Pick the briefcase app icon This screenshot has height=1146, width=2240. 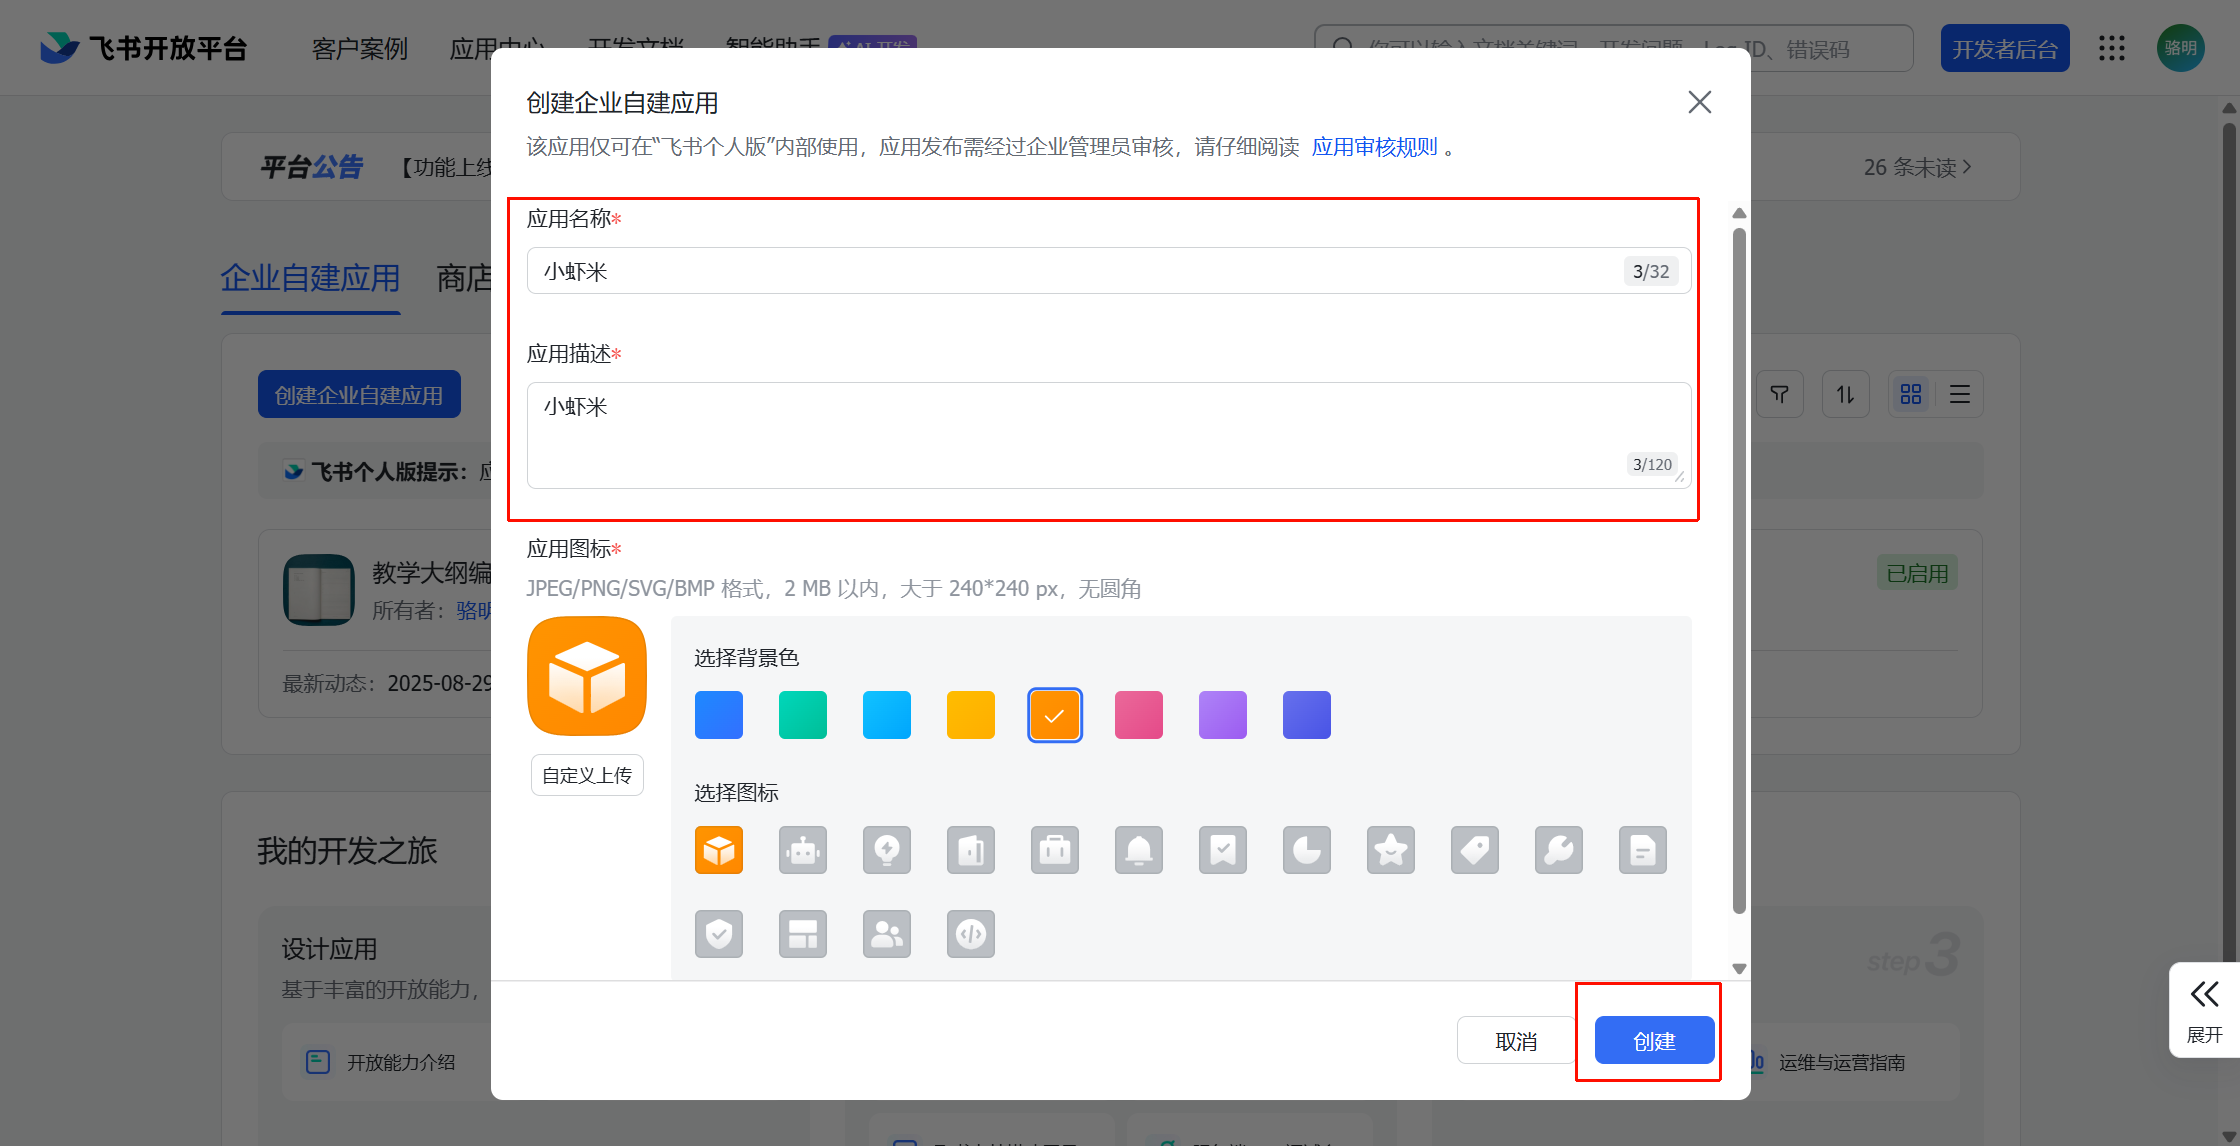tap(1055, 850)
